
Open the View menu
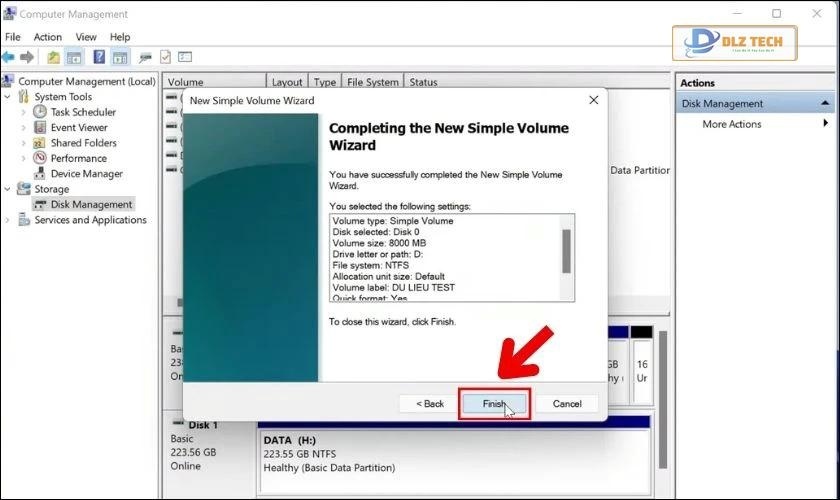(x=86, y=37)
